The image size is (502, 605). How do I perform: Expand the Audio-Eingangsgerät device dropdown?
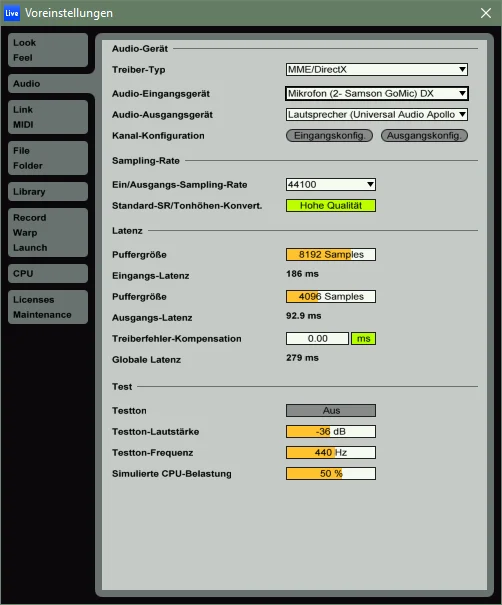coord(377,93)
